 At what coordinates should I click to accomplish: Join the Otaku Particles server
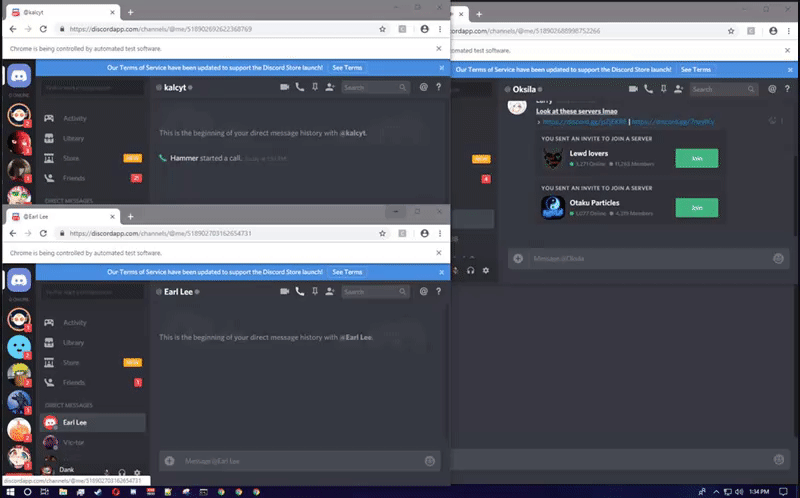696,208
